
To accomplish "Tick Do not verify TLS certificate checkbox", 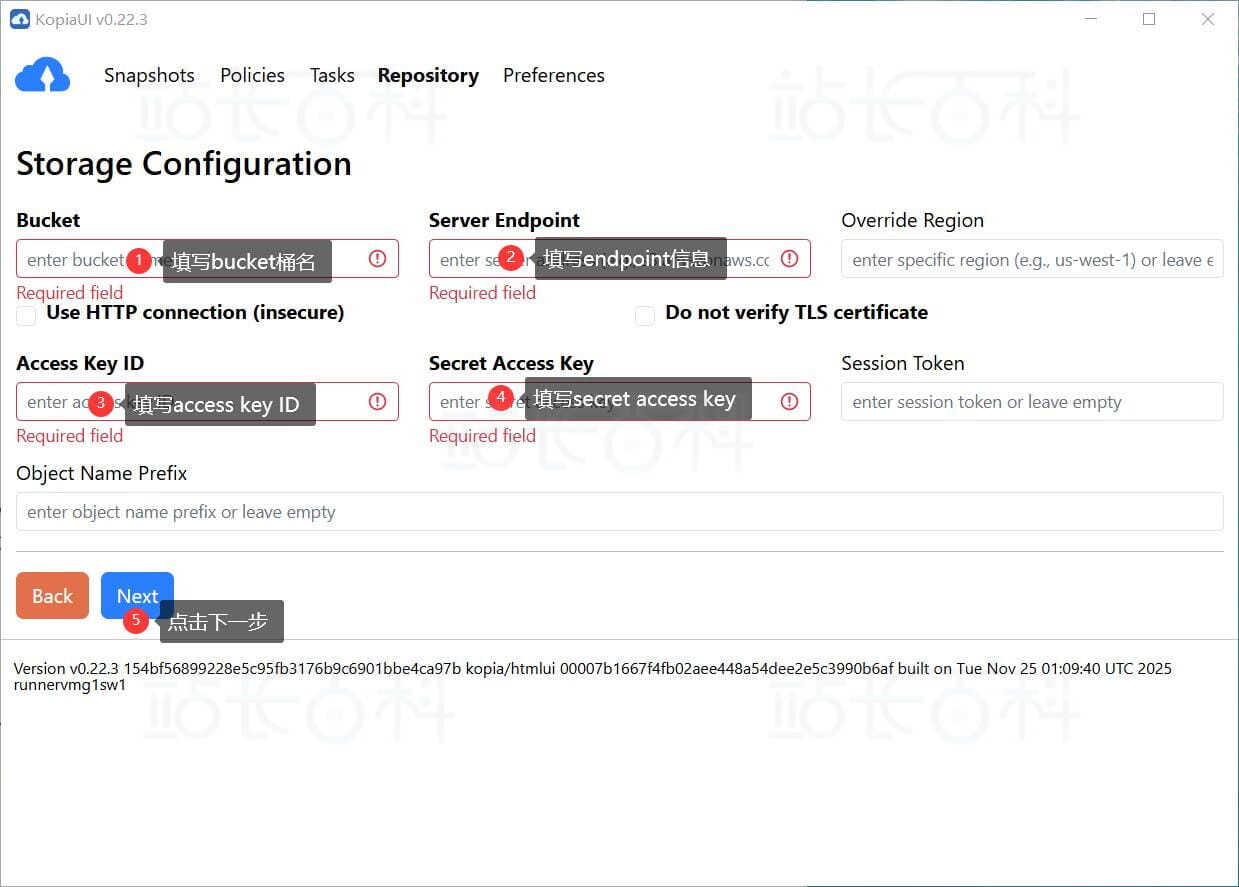I will tap(646, 315).
